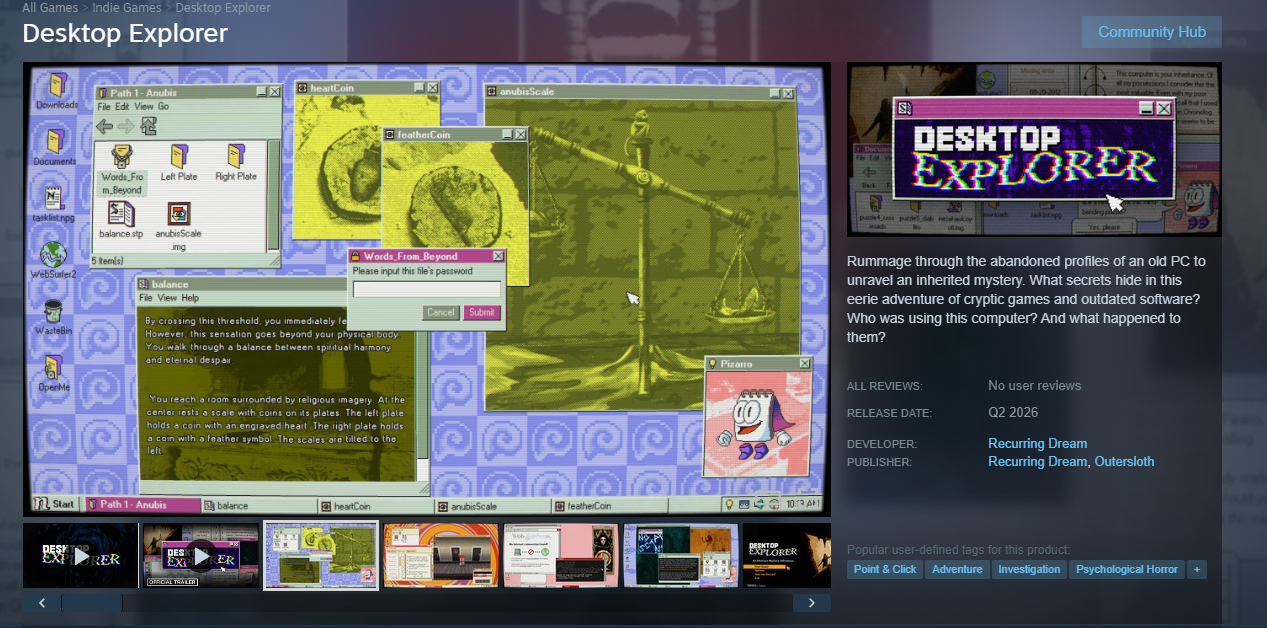Click the Path 1 - Anubis file list scrollbar

(273, 196)
